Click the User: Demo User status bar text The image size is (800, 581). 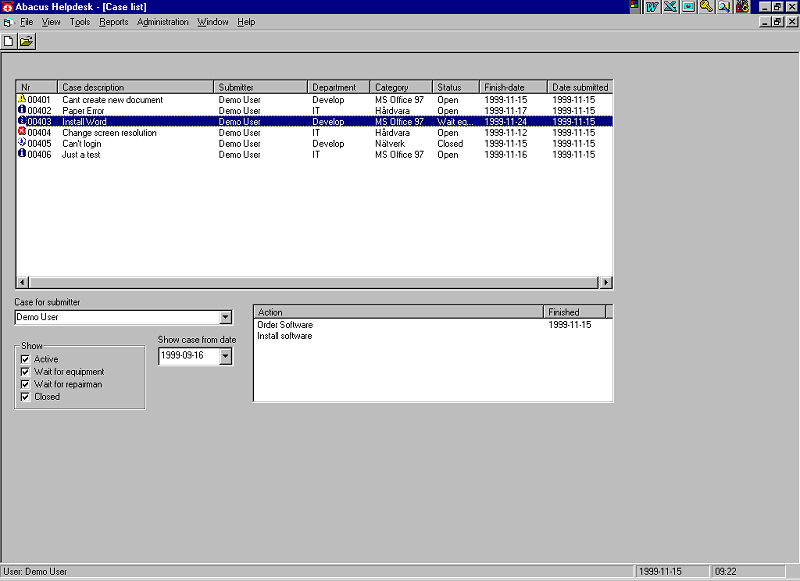(35, 572)
